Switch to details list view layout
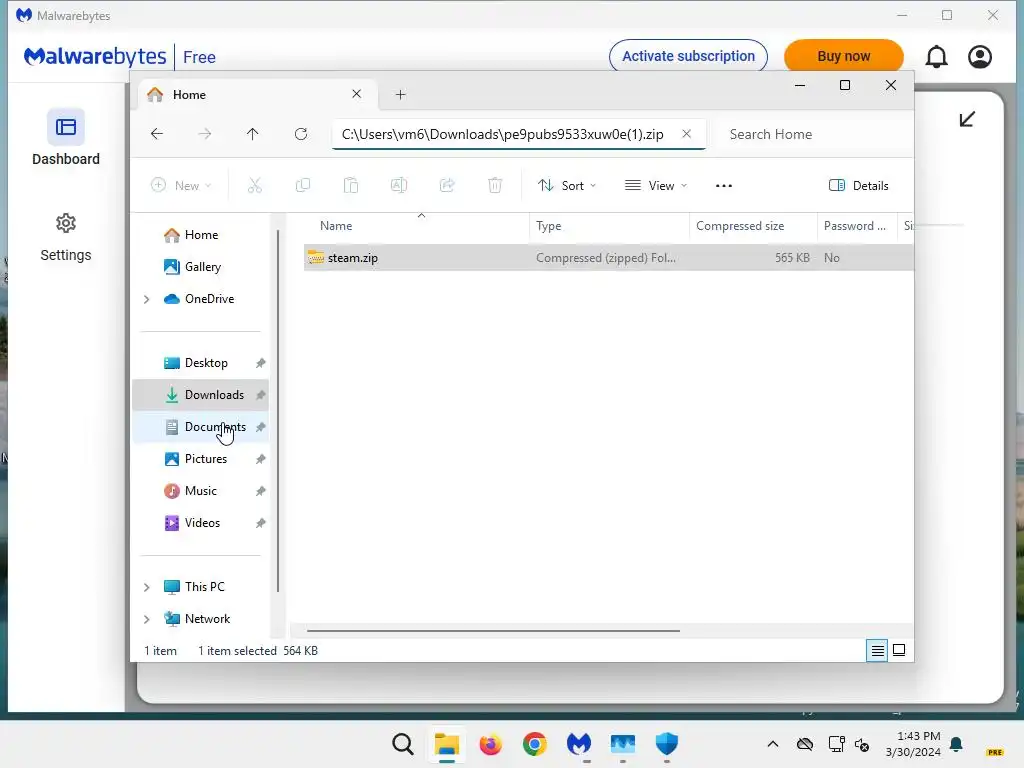 pos(877,650)
